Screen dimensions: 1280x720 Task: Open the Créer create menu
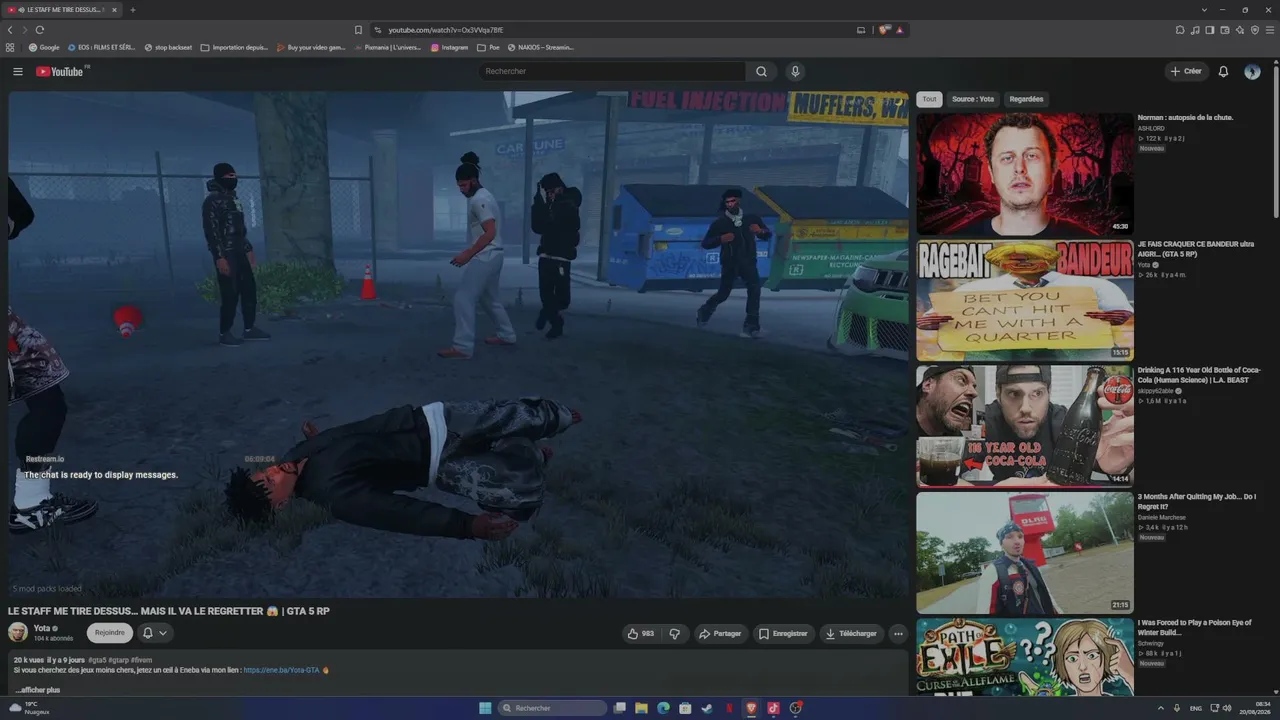1186,72
